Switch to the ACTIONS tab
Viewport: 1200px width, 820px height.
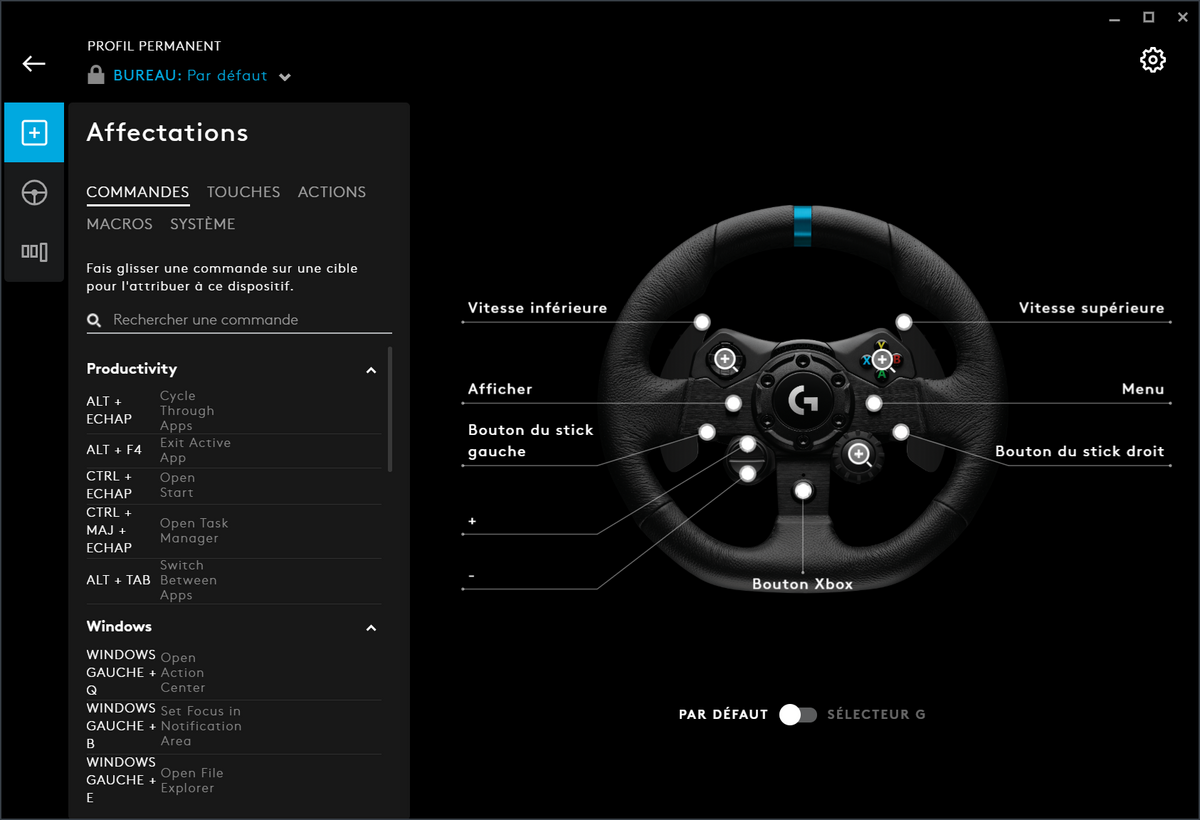[332, 192]
